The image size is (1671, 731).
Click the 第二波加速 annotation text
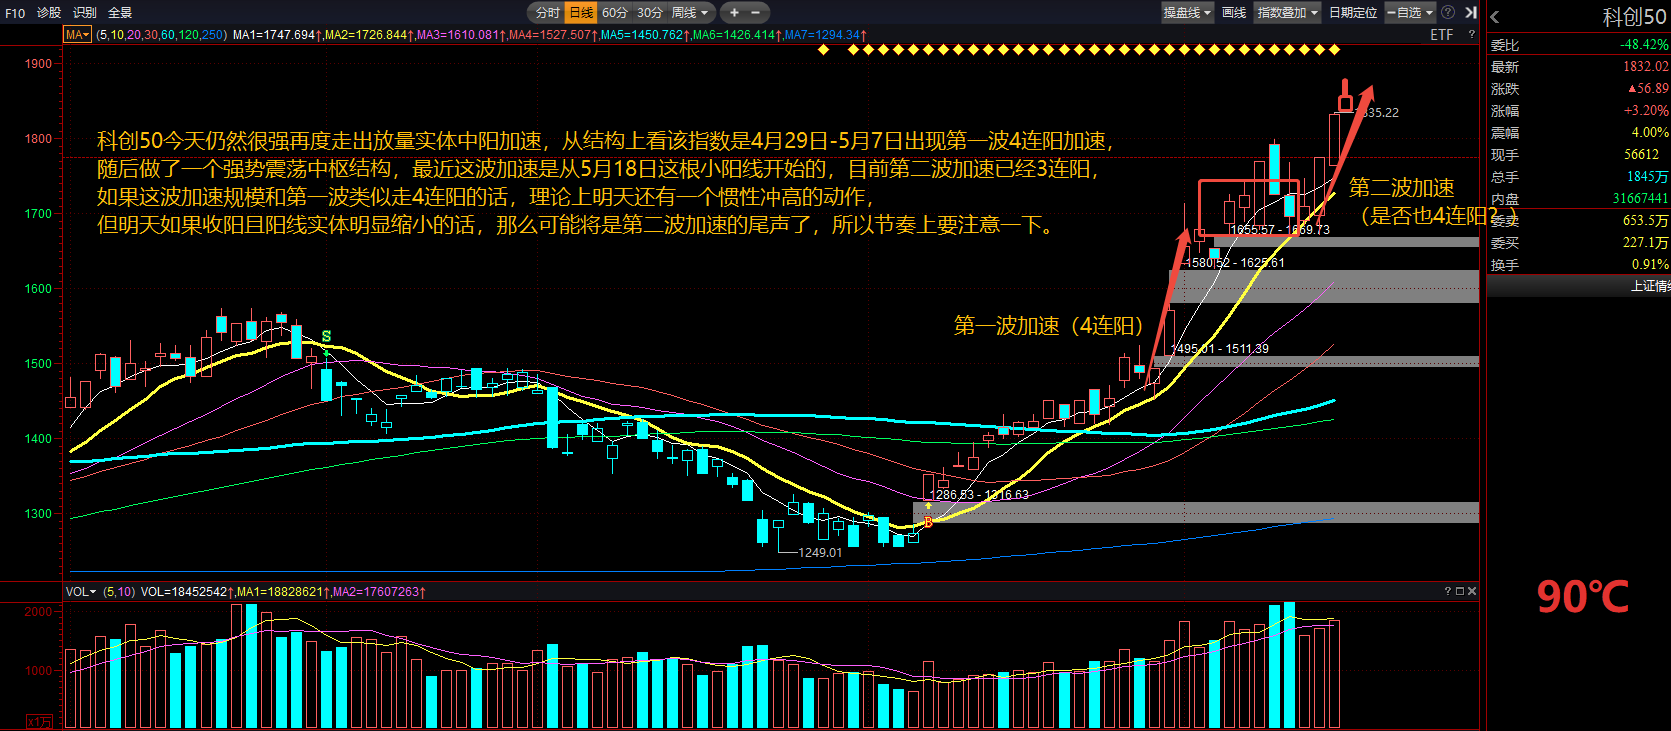coord(1402,188)
